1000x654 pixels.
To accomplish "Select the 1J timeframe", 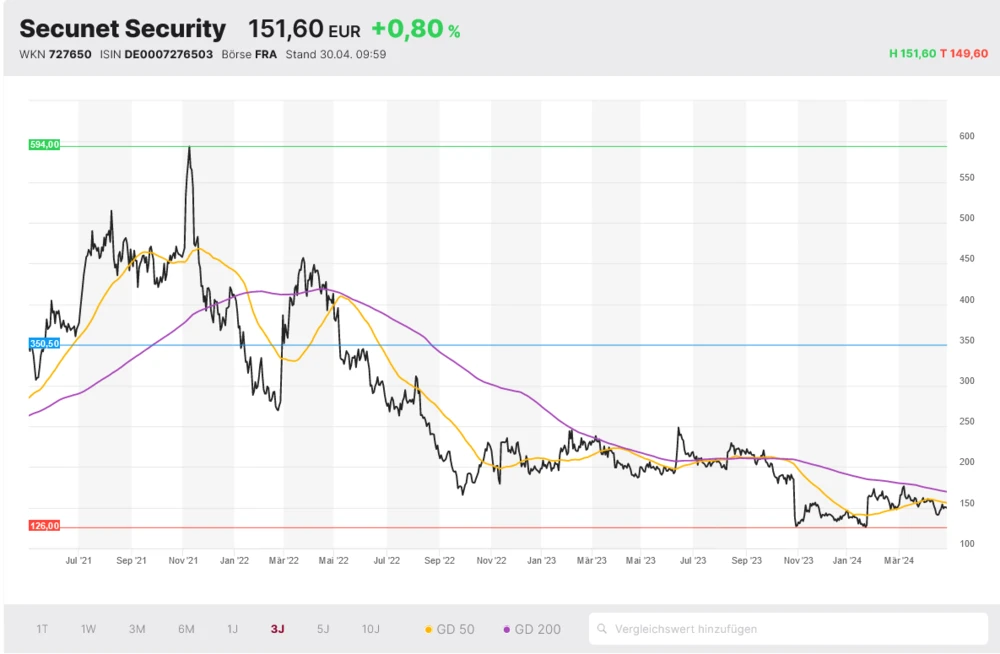I will point(232,629).
